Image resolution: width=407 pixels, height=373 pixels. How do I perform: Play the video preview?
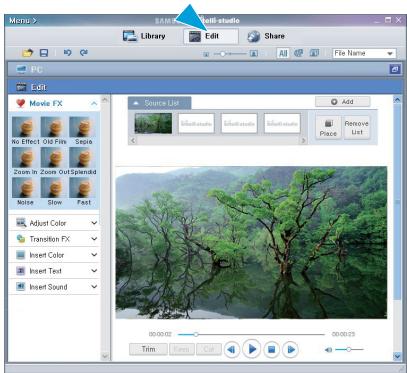252,349
